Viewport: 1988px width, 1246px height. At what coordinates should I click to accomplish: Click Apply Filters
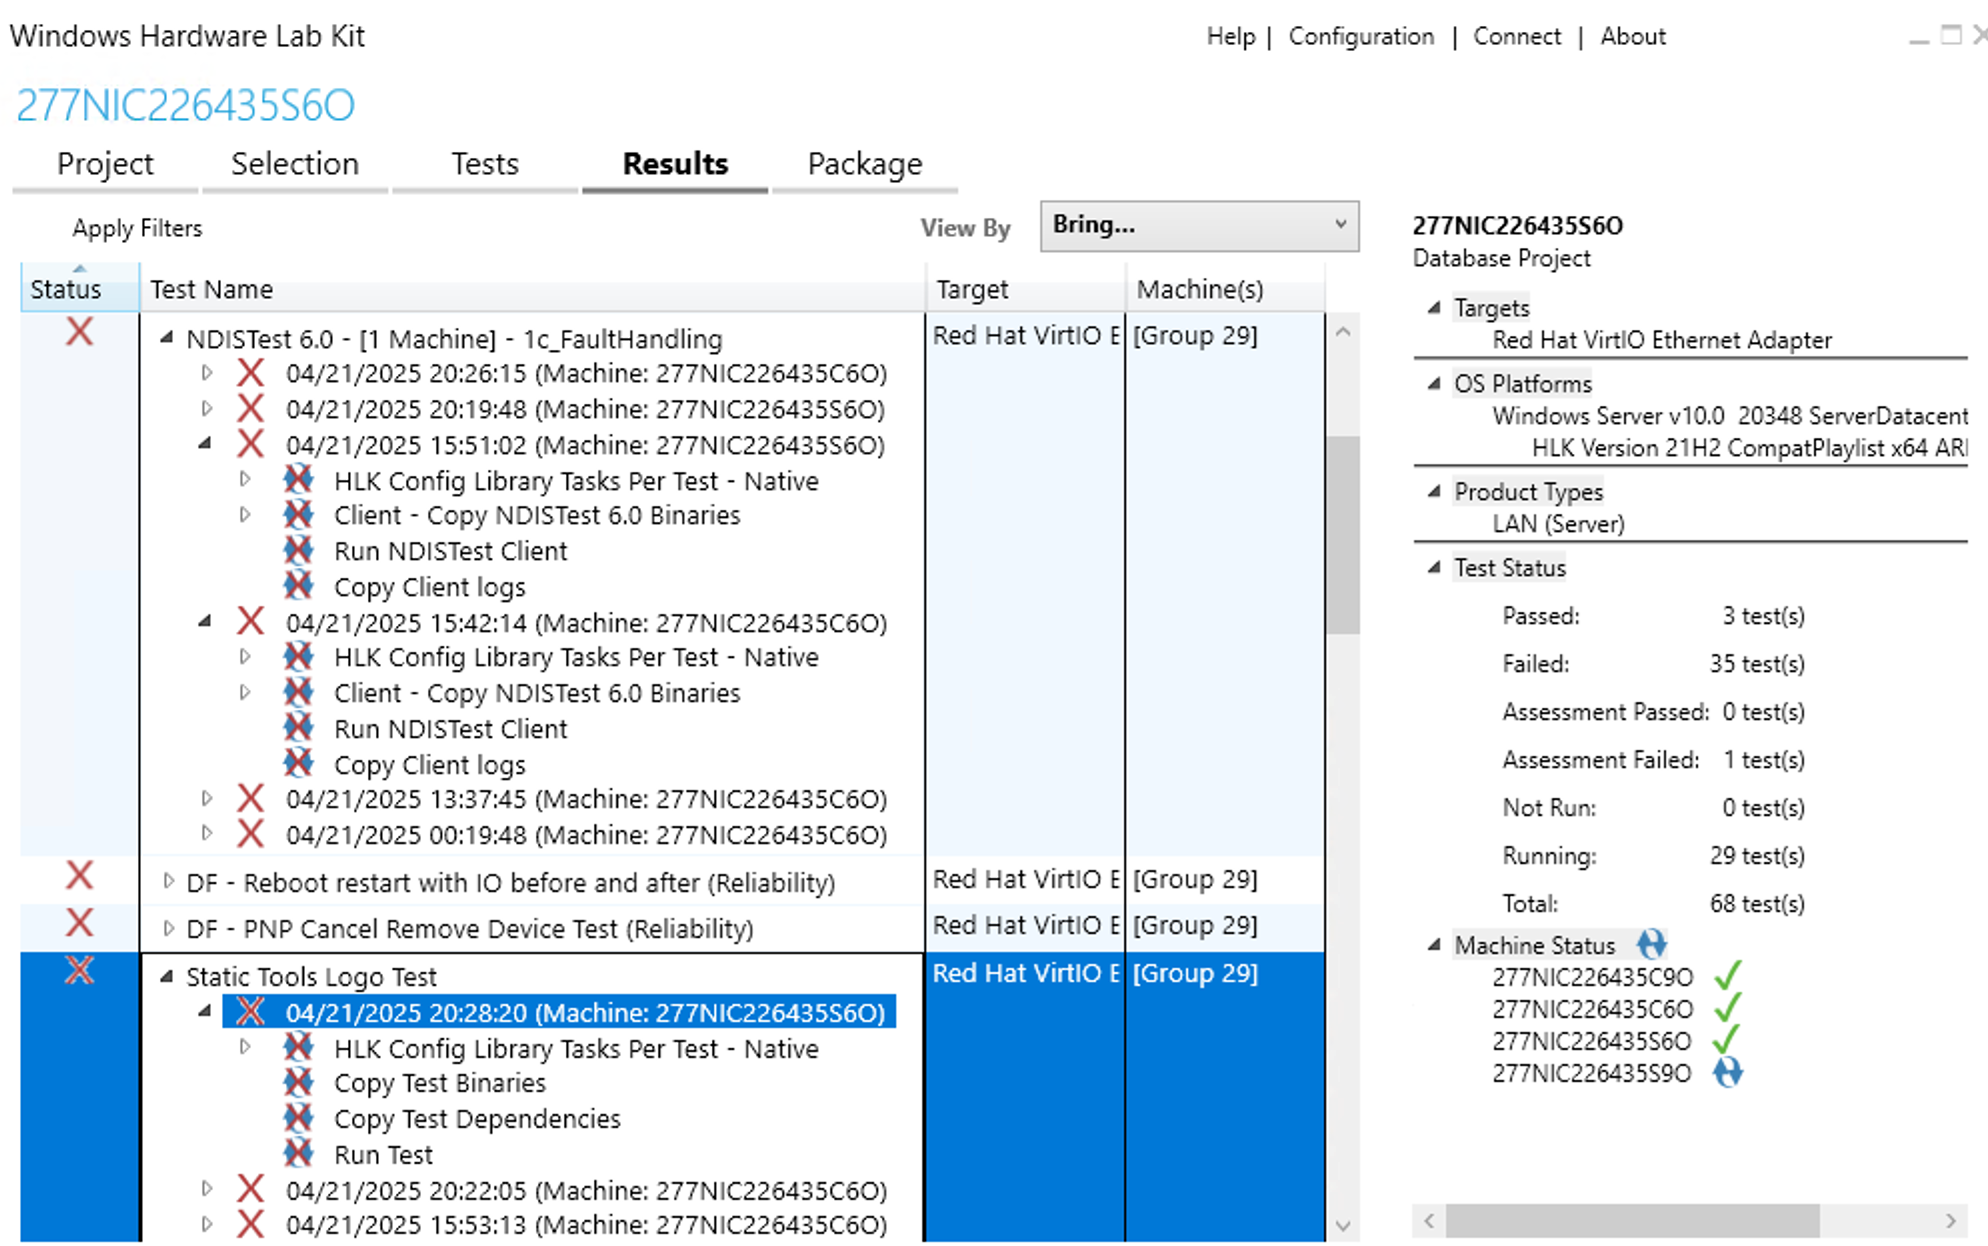coord(137,228)
